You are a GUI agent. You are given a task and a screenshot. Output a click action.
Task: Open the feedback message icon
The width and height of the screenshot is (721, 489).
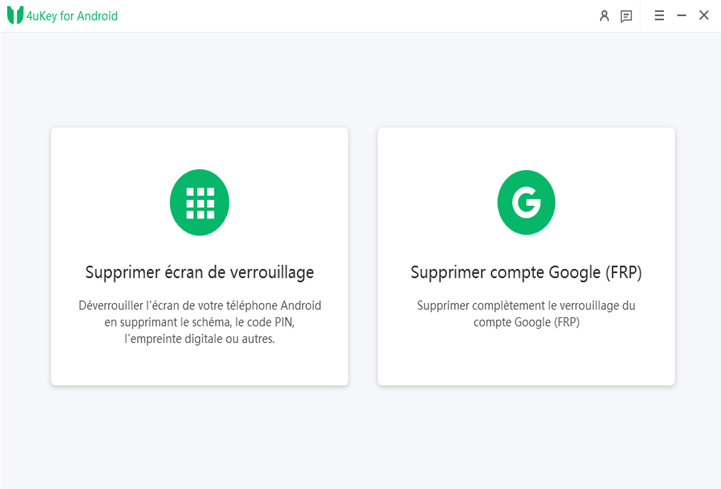pyautogui.click(x=626, y=16)
